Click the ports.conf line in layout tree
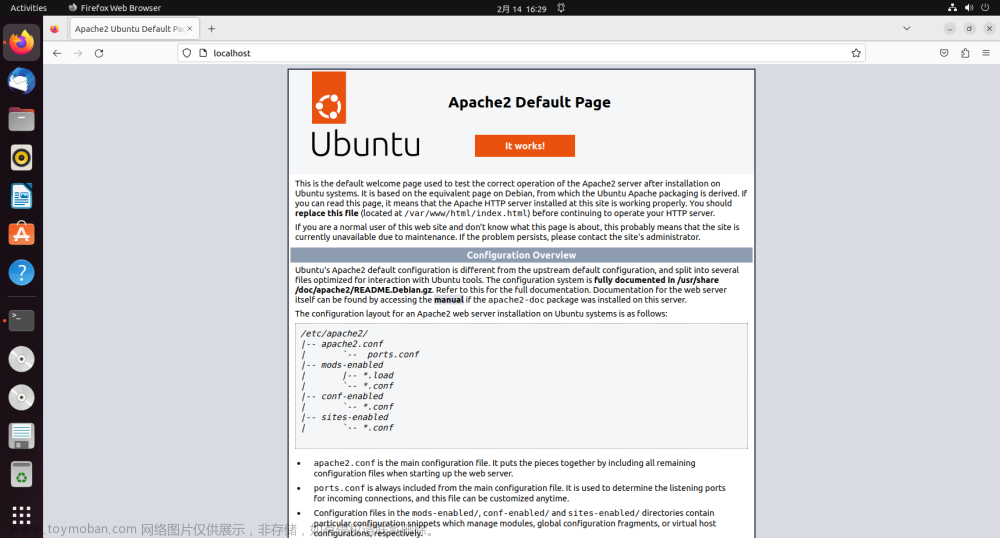 coord(392,354)
